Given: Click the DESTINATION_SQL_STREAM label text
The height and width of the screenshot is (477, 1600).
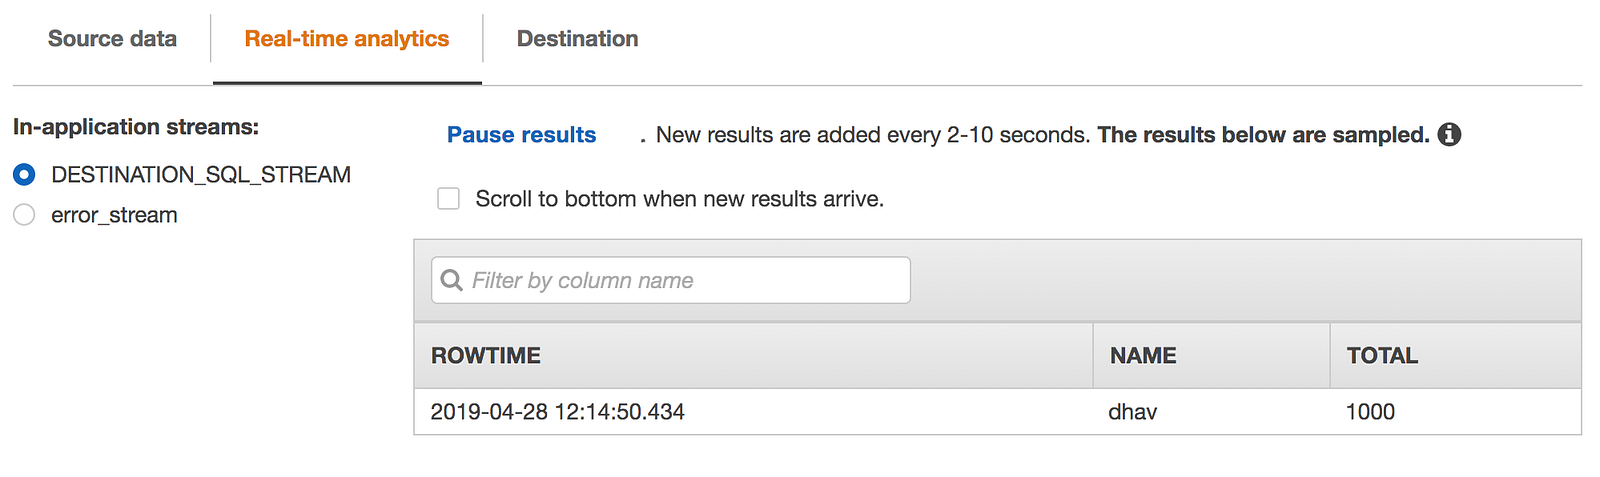Looking at the screenshot, I should point(201,175).
